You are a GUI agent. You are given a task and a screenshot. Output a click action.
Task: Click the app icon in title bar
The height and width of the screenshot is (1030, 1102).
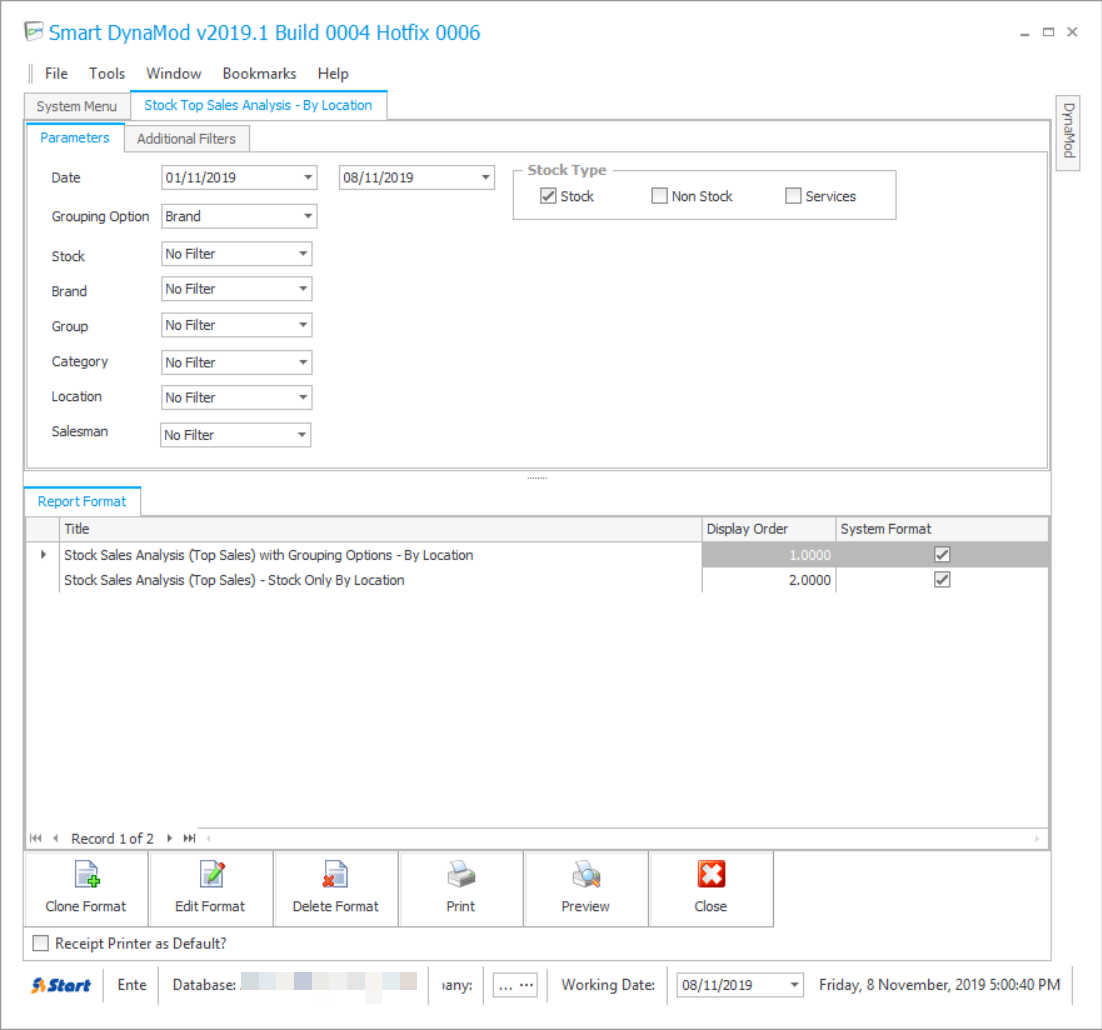click(x=34, y=32)
